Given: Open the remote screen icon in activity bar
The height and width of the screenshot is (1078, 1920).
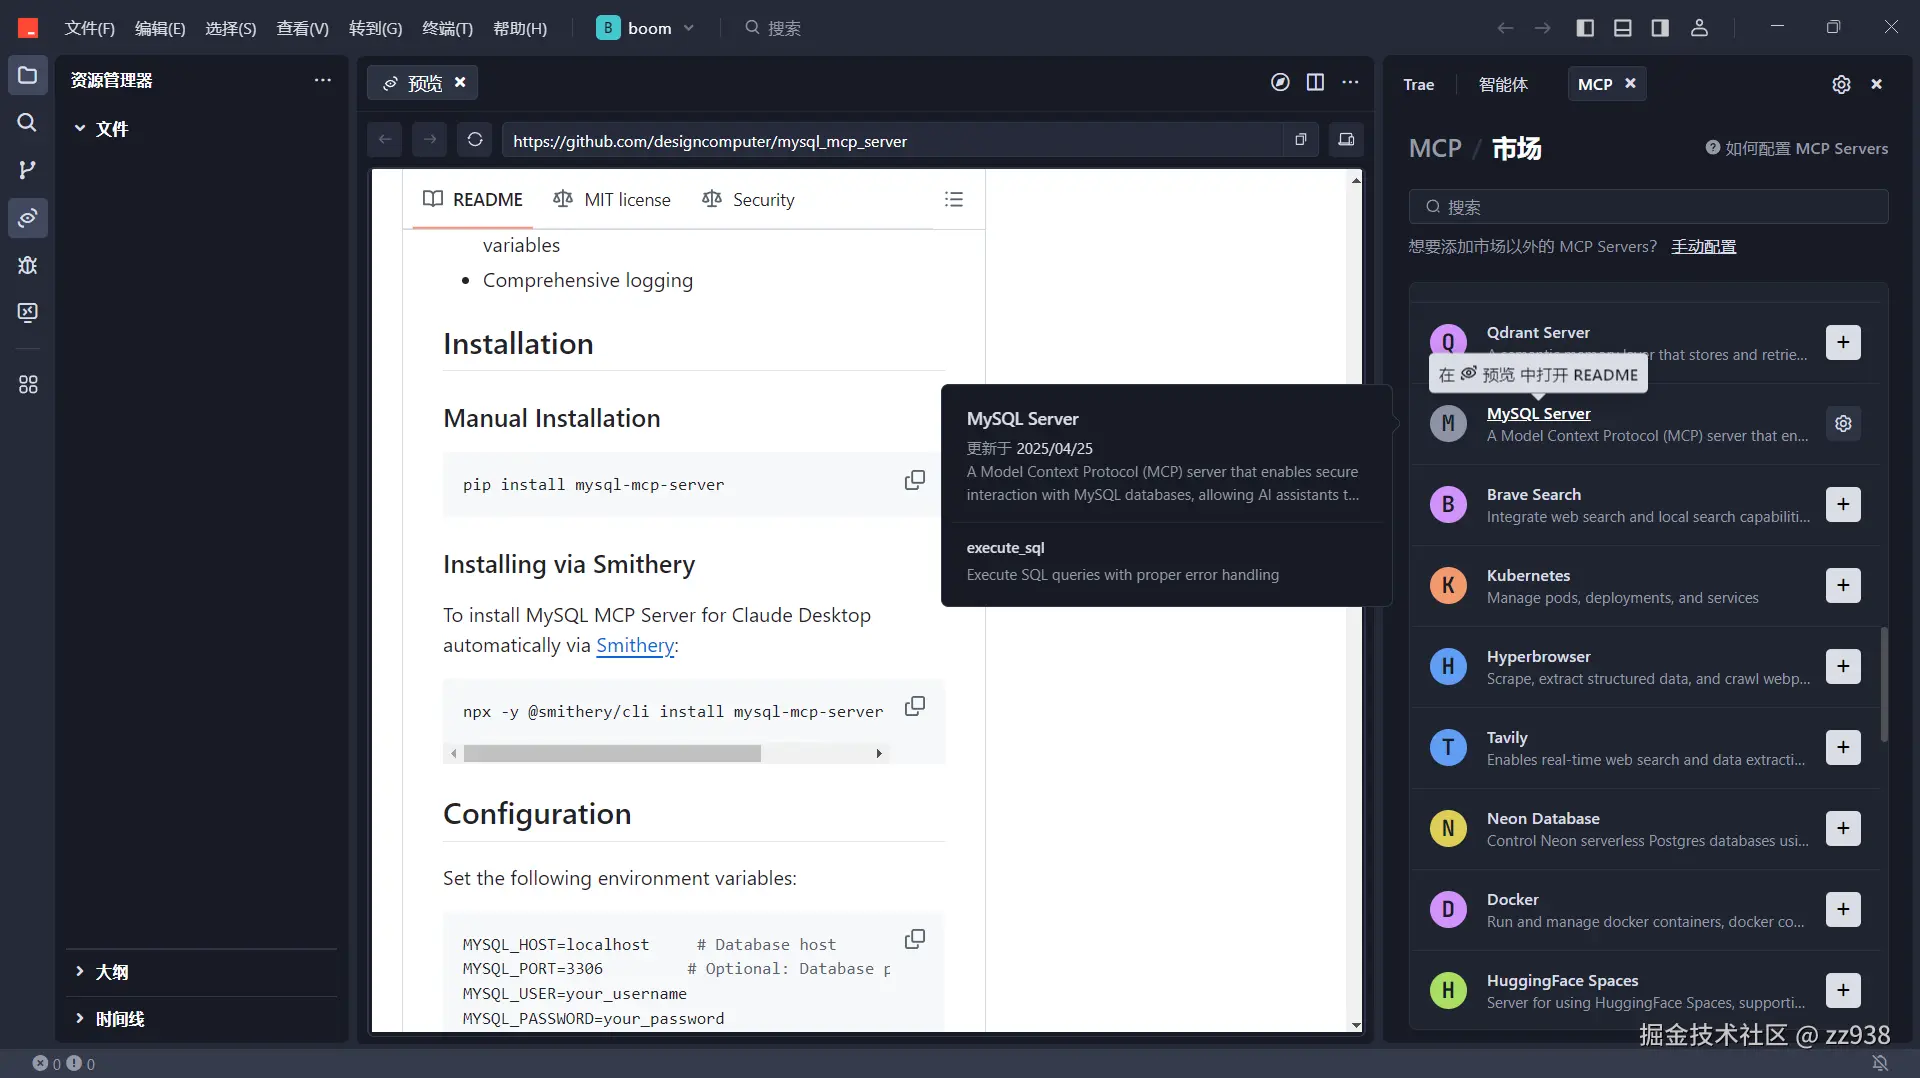Looking at the screenshot, I should coord(28,313).
